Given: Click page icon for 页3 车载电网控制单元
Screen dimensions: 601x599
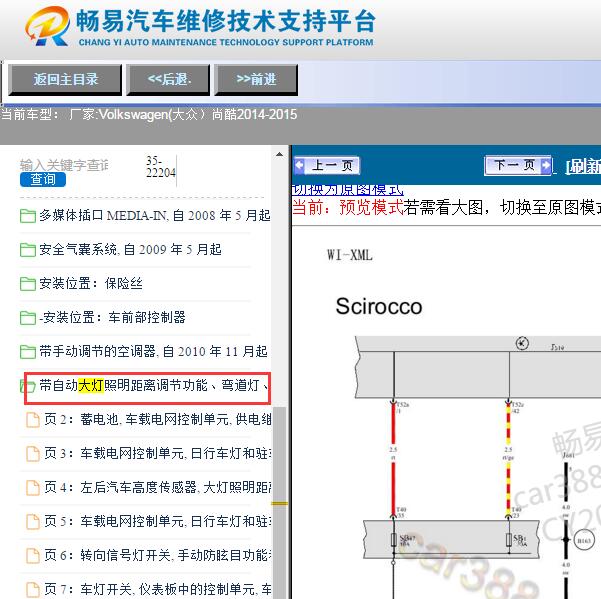Looking at the screenshot, I should pos(33,454).
